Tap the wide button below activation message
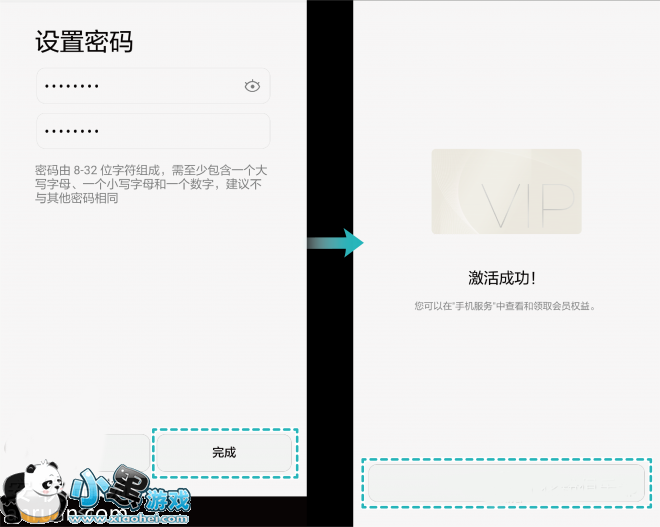The image size is (660, 527). pyautogui.click(x=506, y=483)
